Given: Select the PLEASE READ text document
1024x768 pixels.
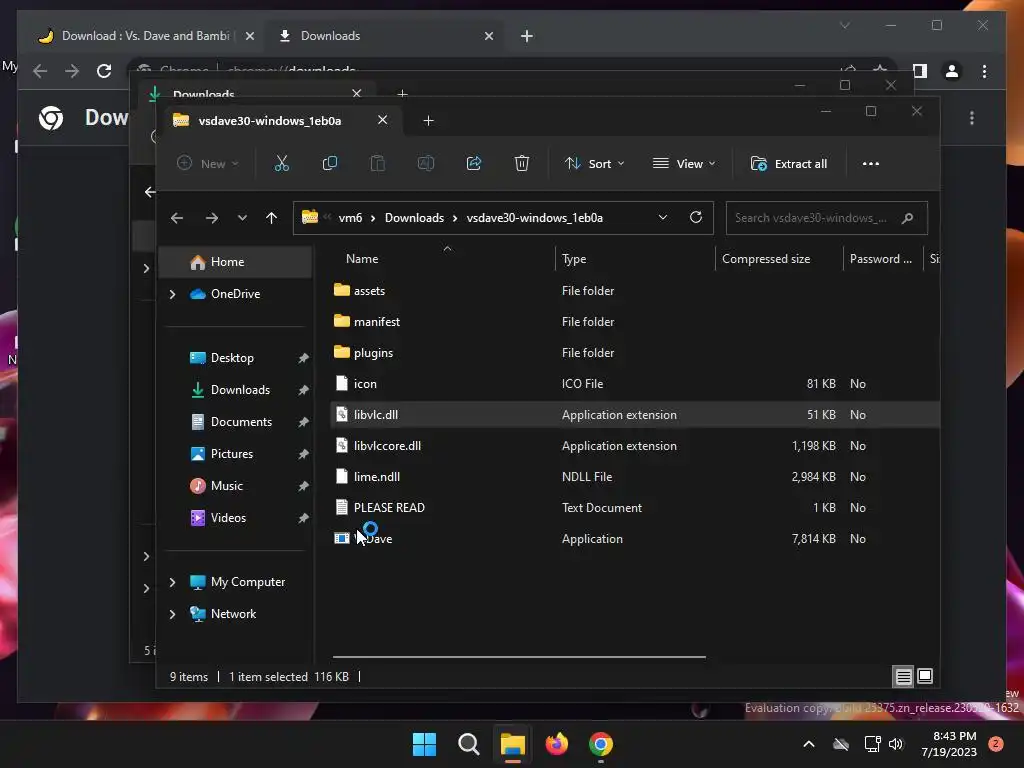Looking at the screenshot, I should pos(389,508).
